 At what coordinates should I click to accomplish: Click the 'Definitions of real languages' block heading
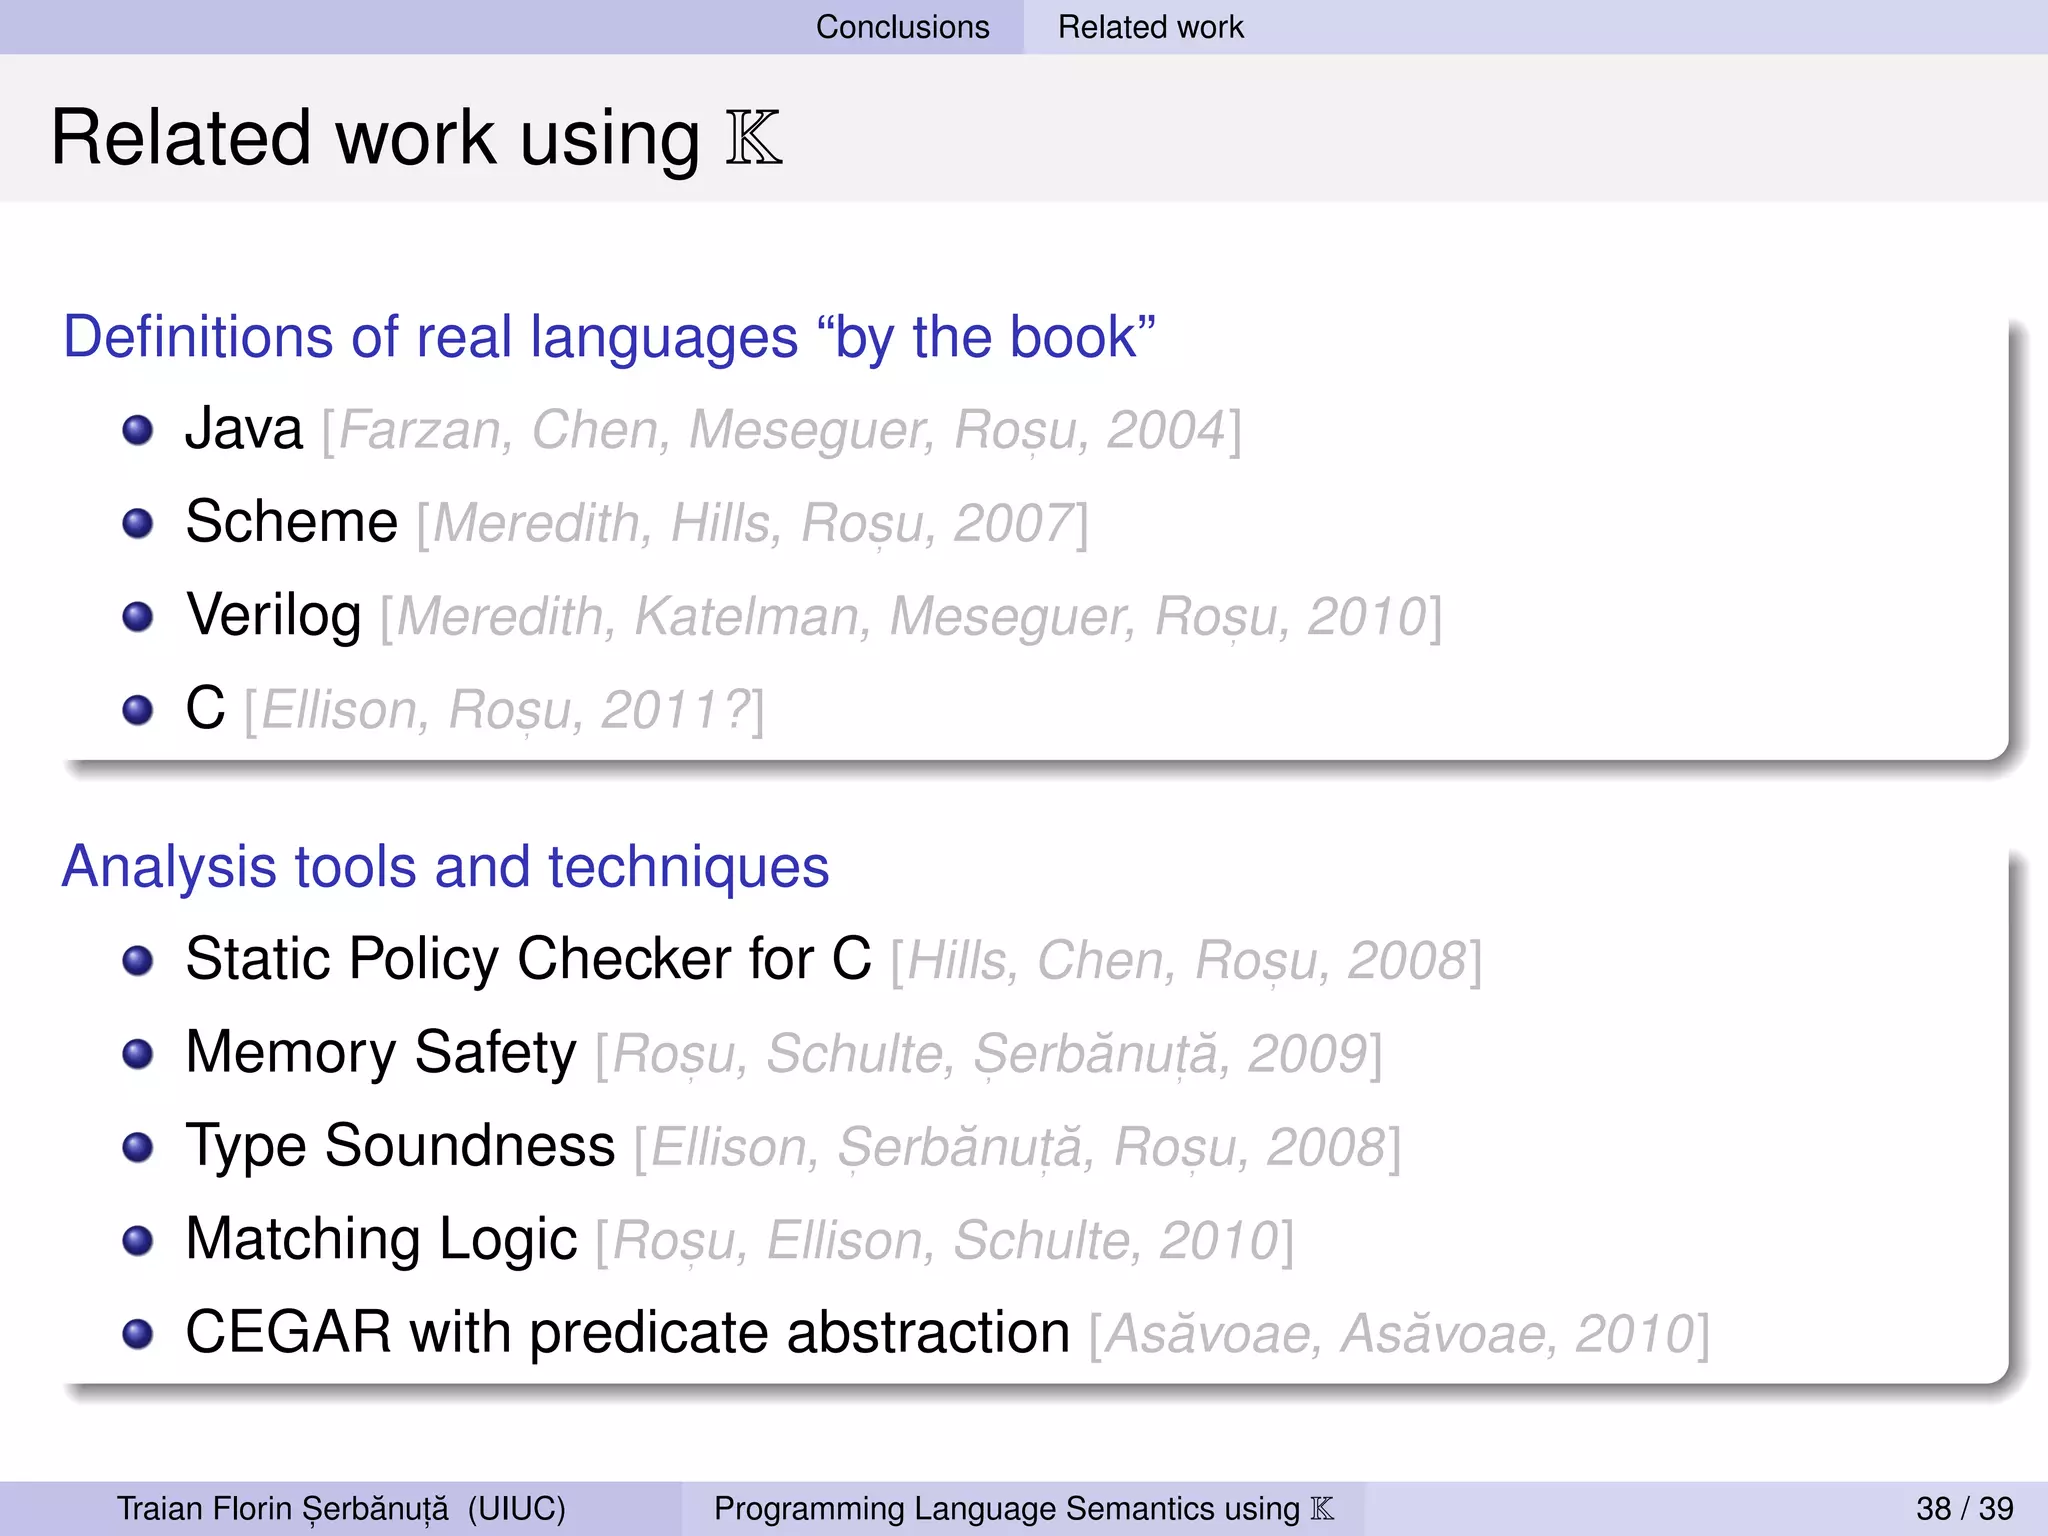point(609,336)
